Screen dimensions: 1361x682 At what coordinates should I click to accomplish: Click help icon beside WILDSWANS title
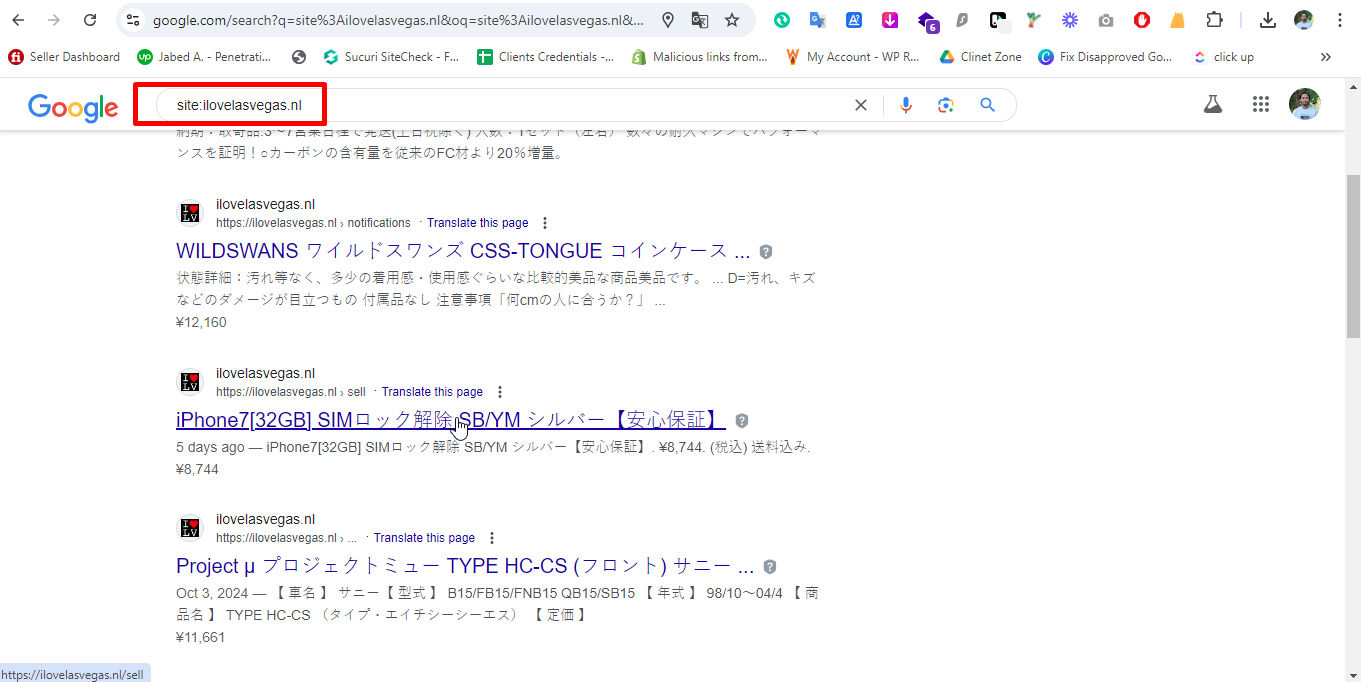click(766, 252)
